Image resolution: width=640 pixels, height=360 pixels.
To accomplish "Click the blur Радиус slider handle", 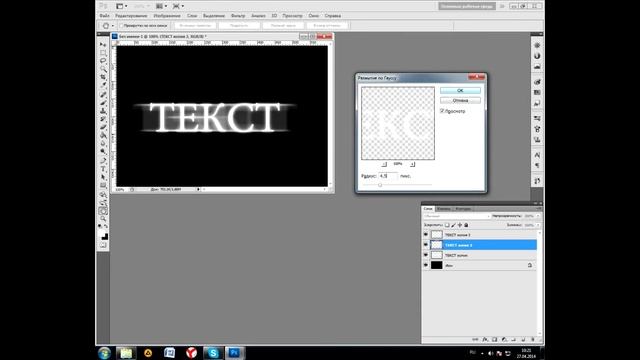I will coord(380,185).
